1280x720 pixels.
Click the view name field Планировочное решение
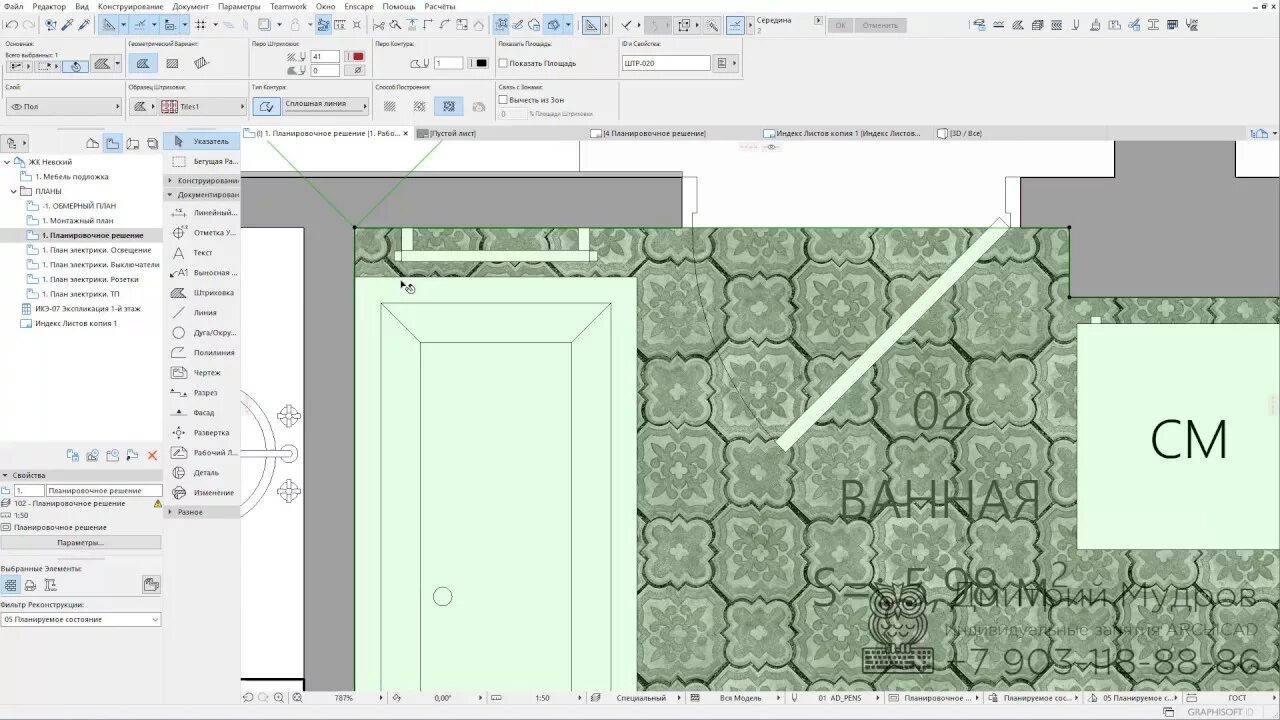104,491
